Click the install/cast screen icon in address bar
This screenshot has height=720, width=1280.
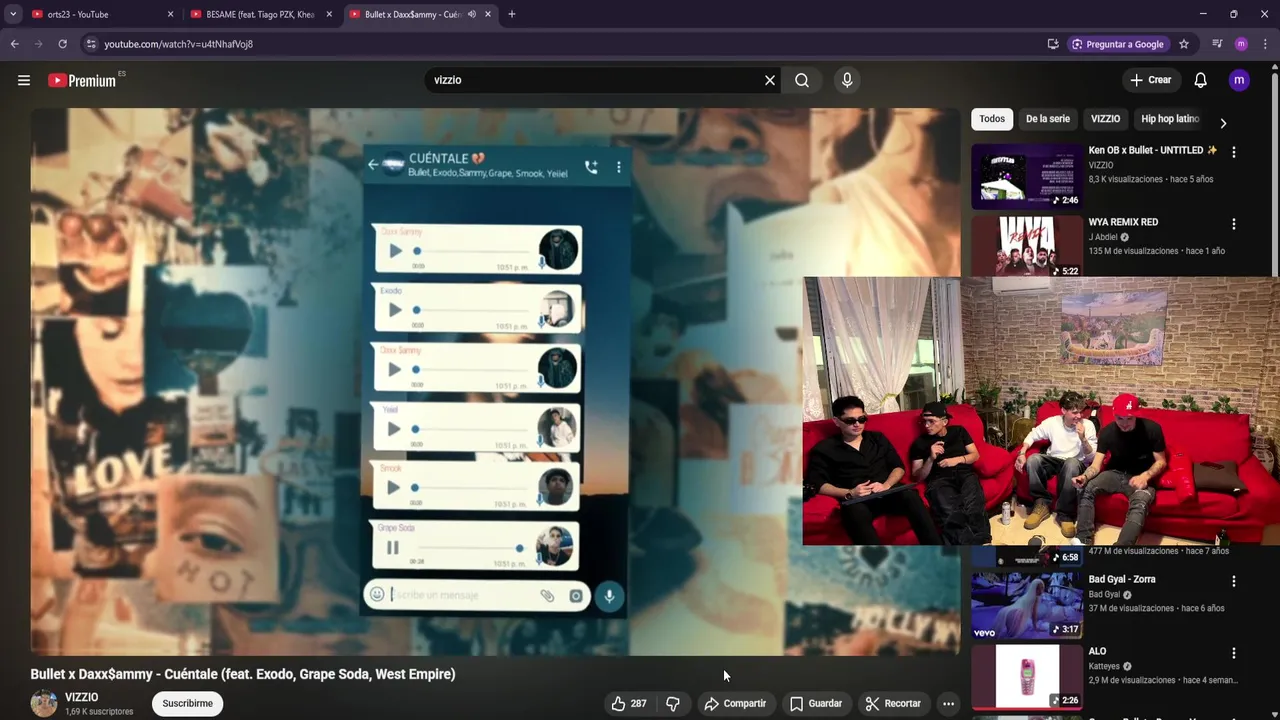pyautogui.click(x=1053, y=44)
